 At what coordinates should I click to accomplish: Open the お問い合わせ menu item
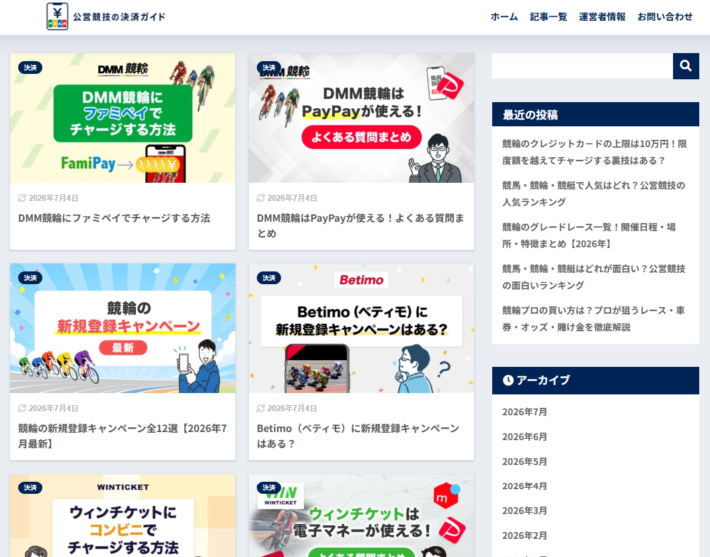tap(665, 17)
